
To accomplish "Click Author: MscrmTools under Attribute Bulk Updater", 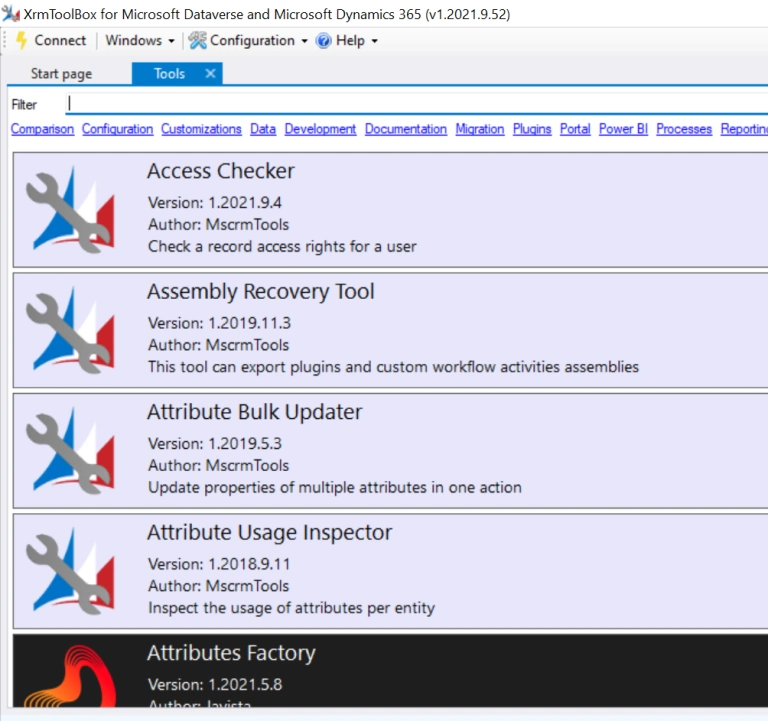I will pos(218,465).
